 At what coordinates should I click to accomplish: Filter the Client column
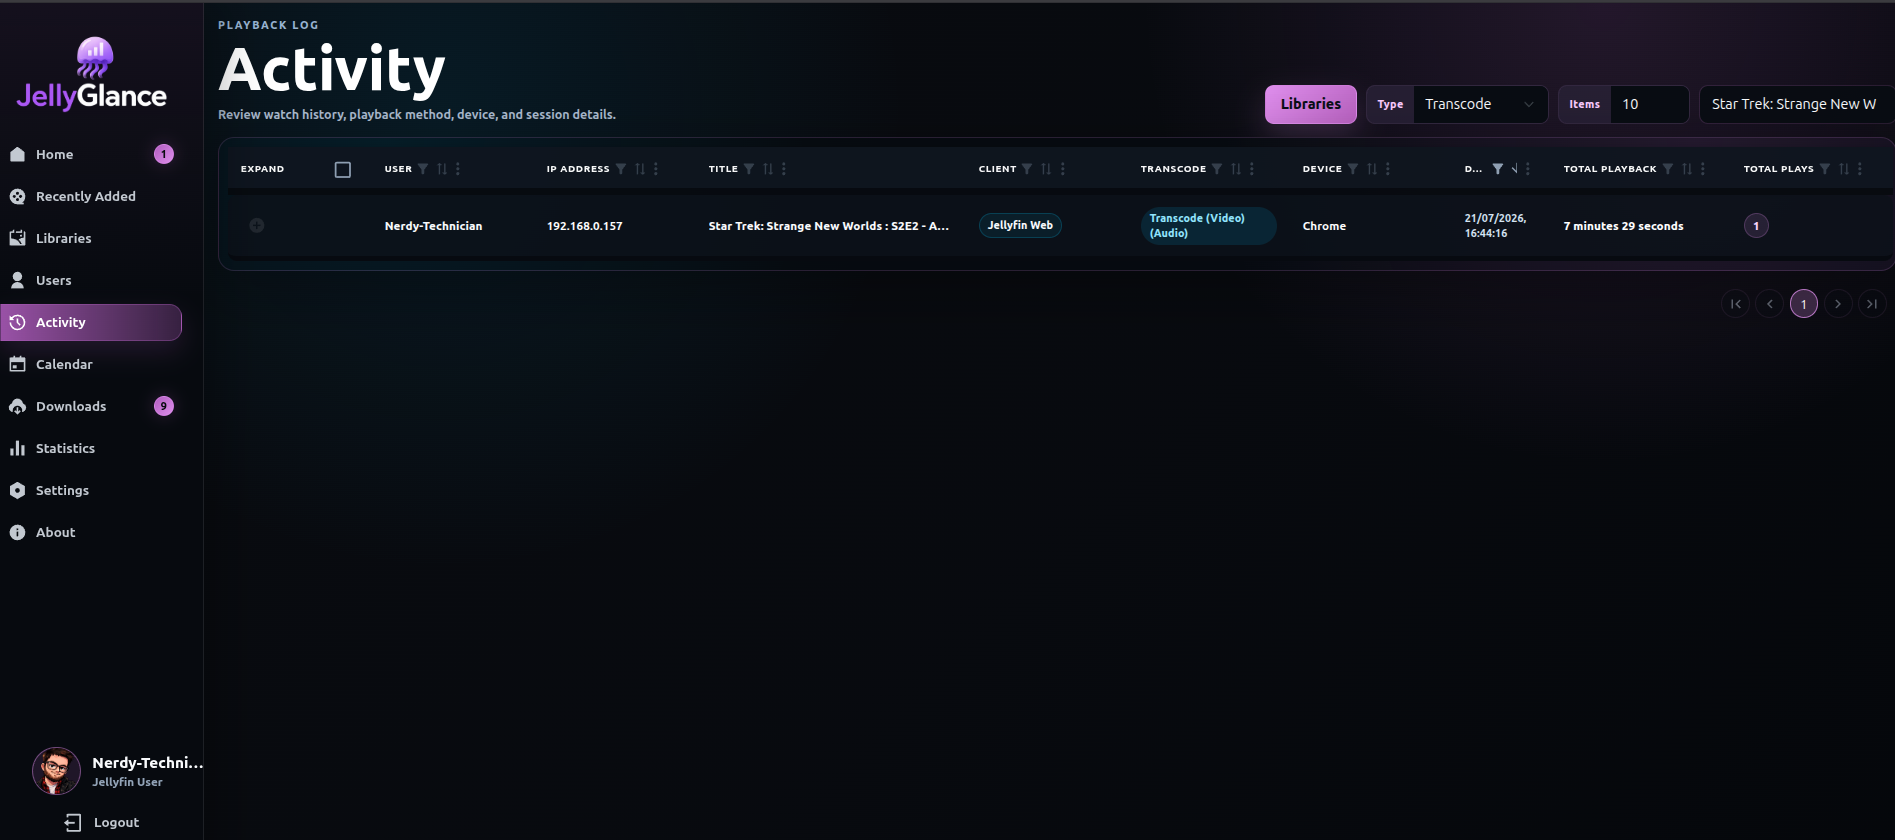(x=1027, y=169)
